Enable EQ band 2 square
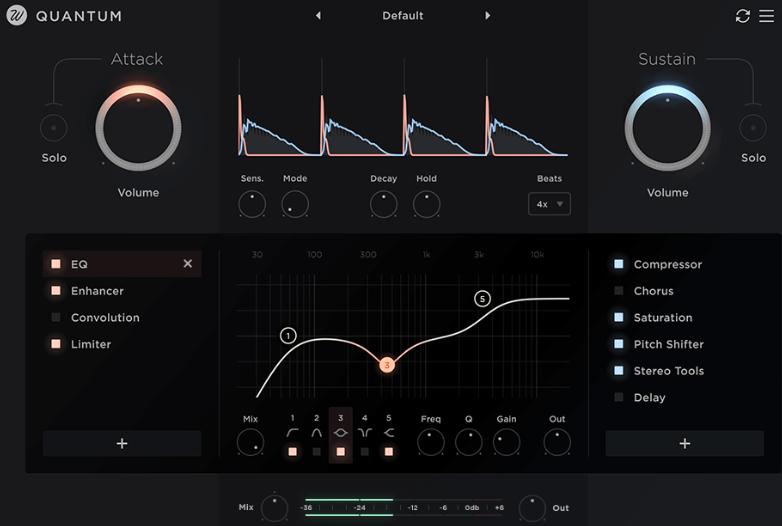This screenshot has width=782, height=526. [x=317, y=452]
